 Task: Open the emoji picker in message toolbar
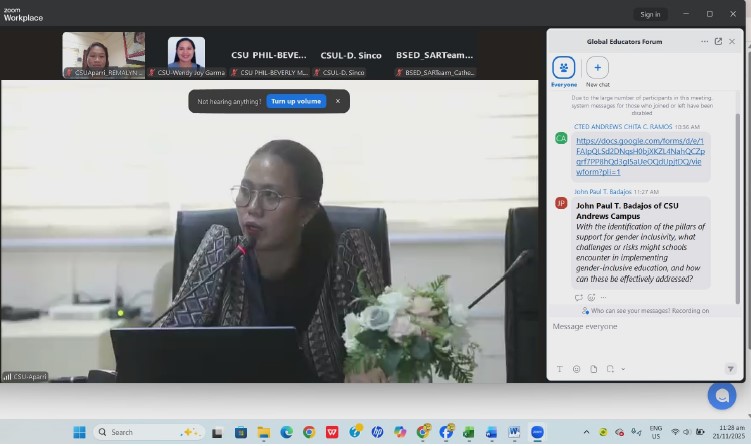(576, 369)
